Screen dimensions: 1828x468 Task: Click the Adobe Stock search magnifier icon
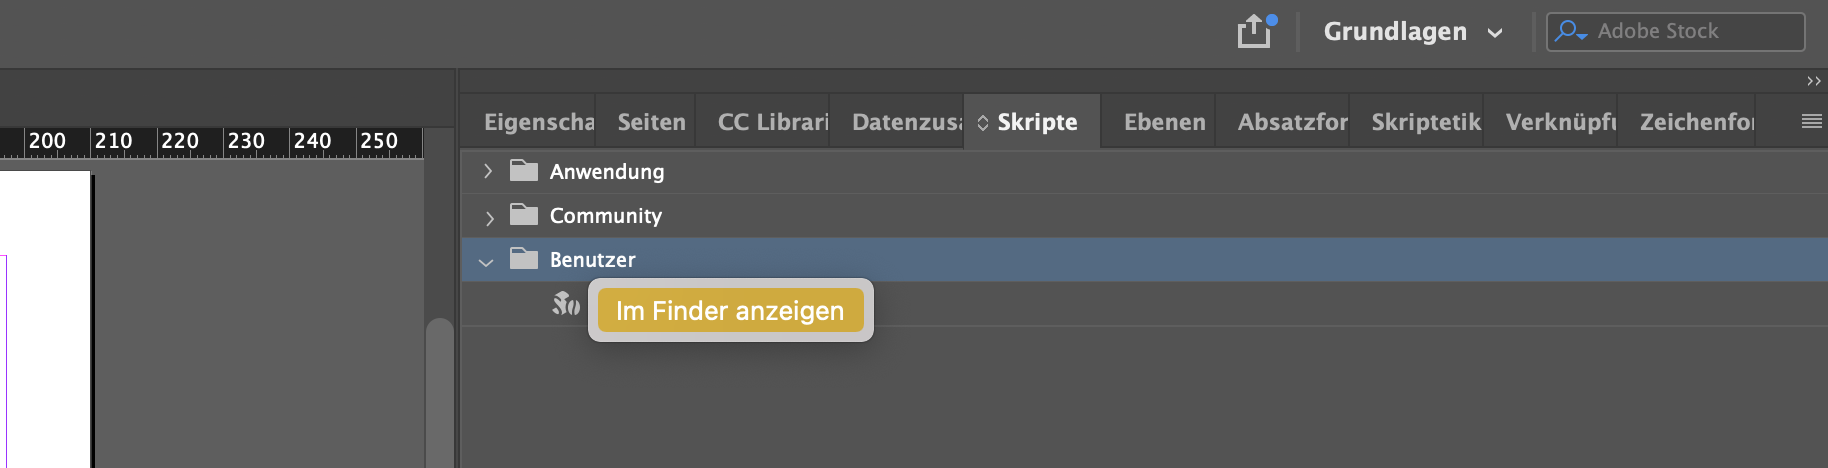(1570, 31)
